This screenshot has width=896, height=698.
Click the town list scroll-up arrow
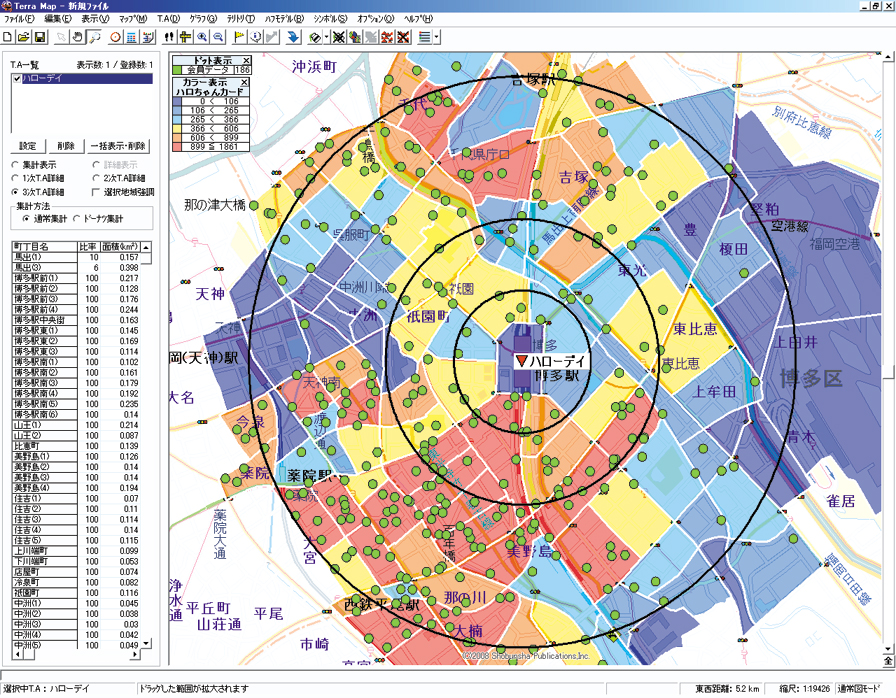tap(146, 247)
